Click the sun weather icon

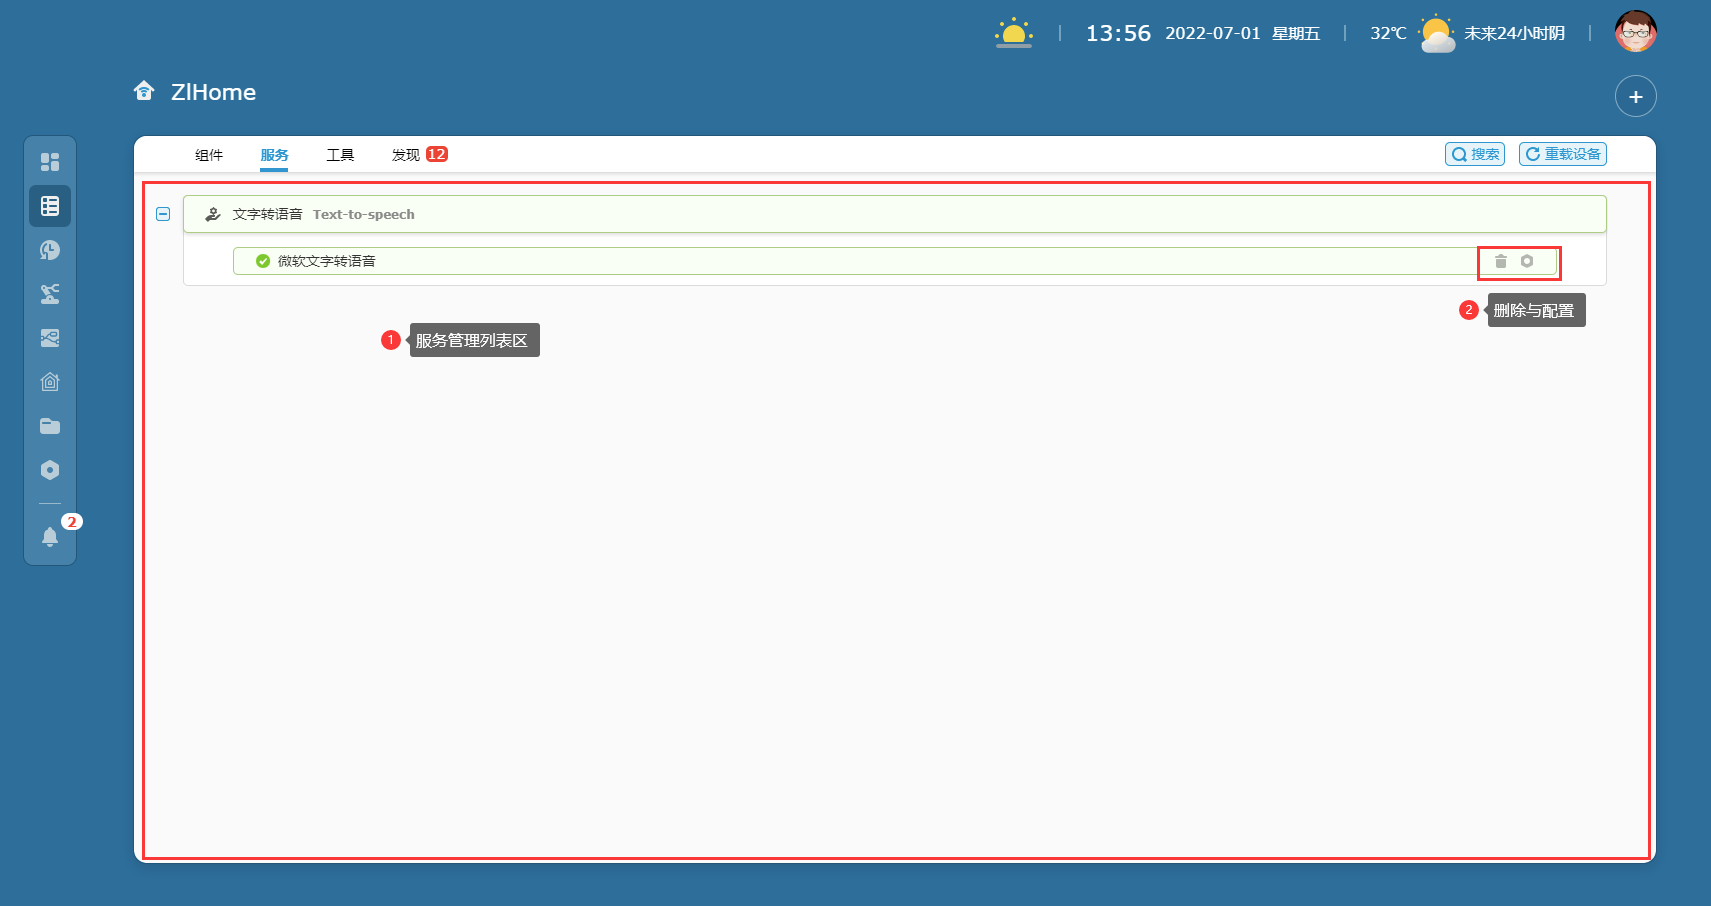[1014, 33]
